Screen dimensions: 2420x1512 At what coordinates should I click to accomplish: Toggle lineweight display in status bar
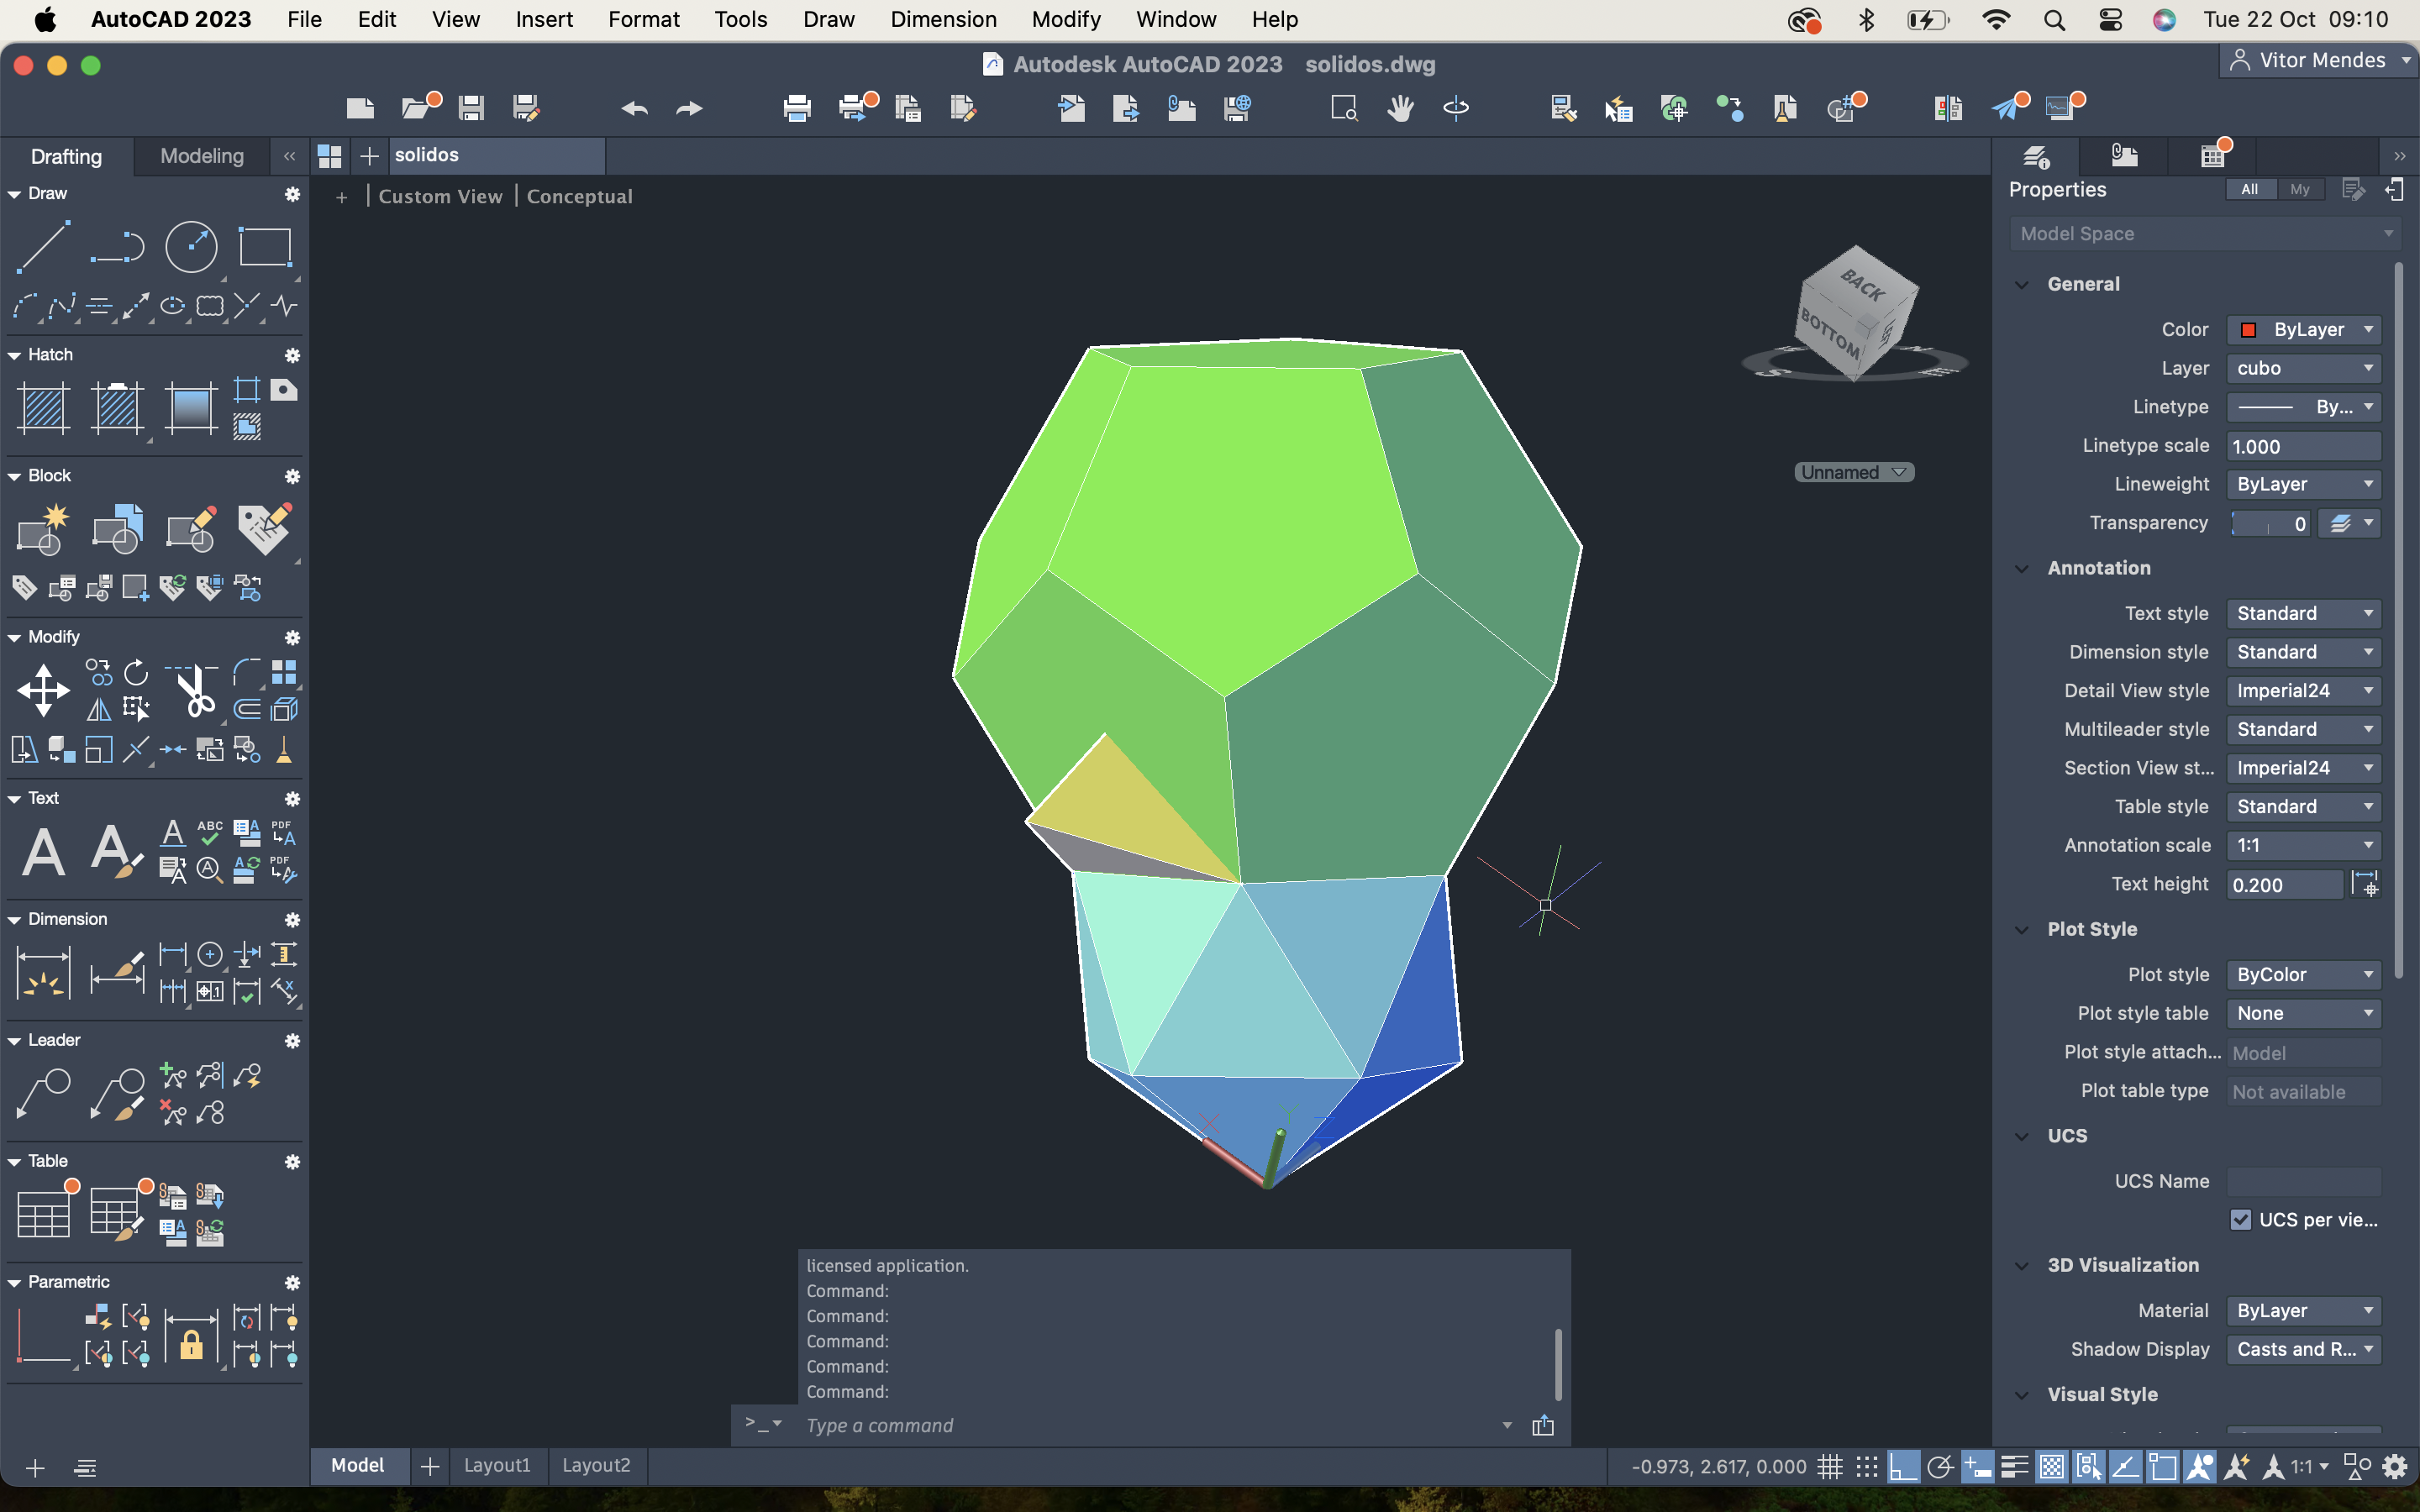[x=2015, y=1467]
